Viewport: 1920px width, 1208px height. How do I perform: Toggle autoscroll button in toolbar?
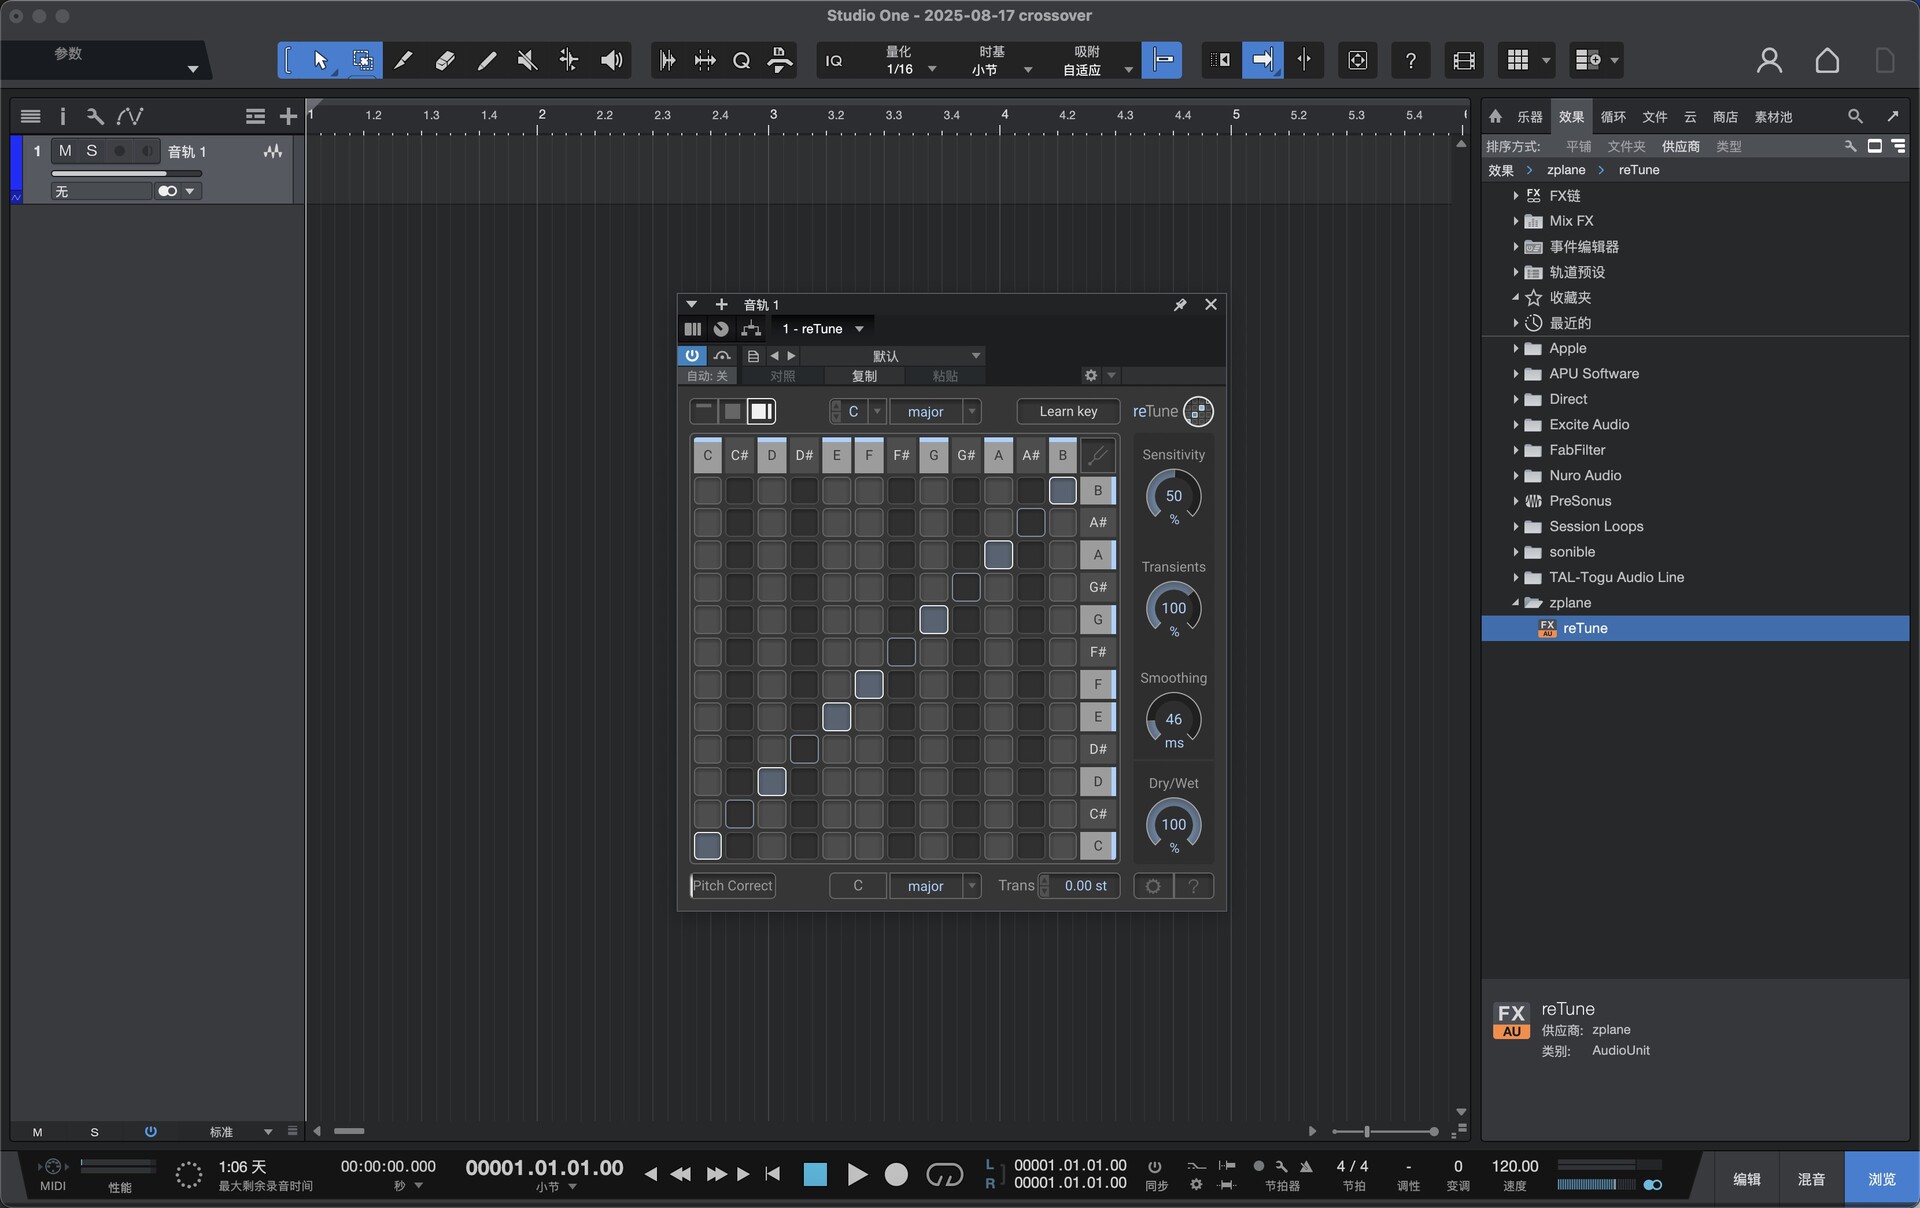[1263, 60]
